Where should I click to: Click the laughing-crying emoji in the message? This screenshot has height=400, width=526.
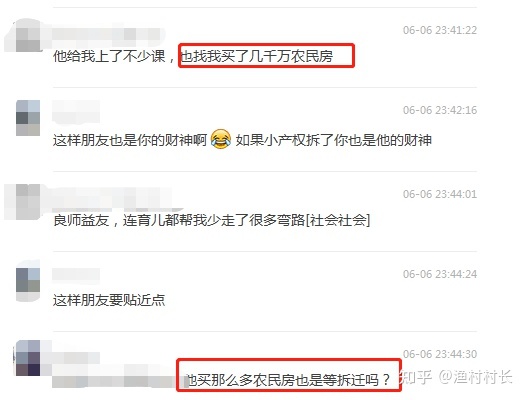[x=221, y=139]
